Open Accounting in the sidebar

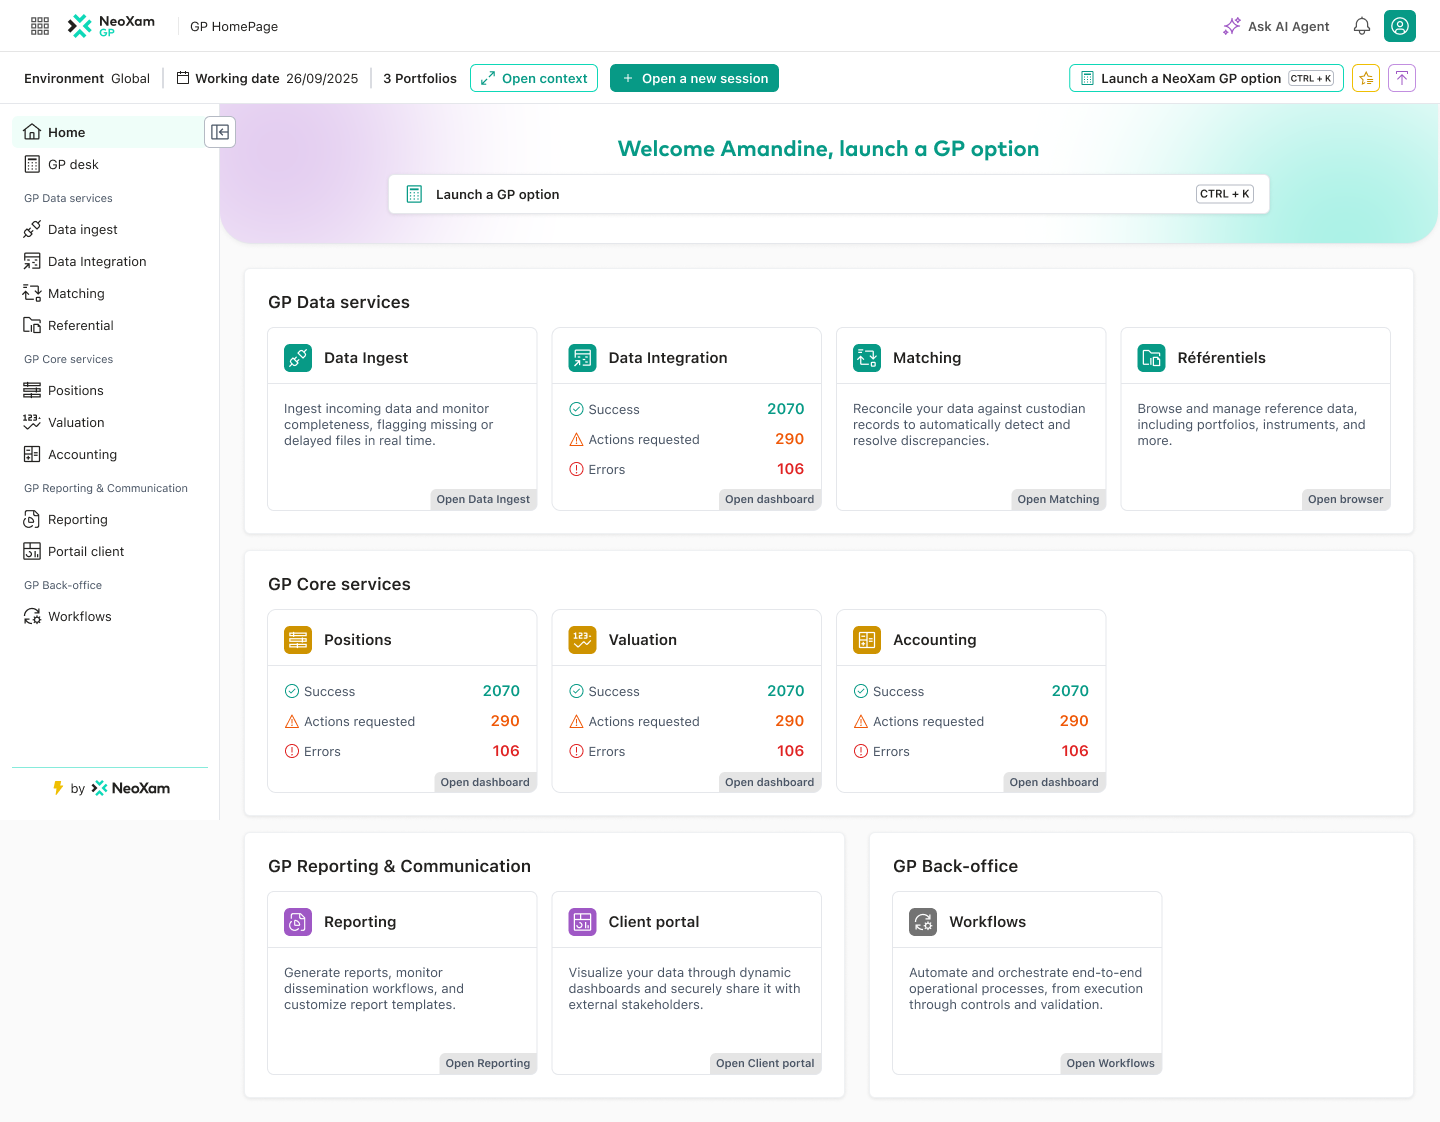[x=108, y=454]
